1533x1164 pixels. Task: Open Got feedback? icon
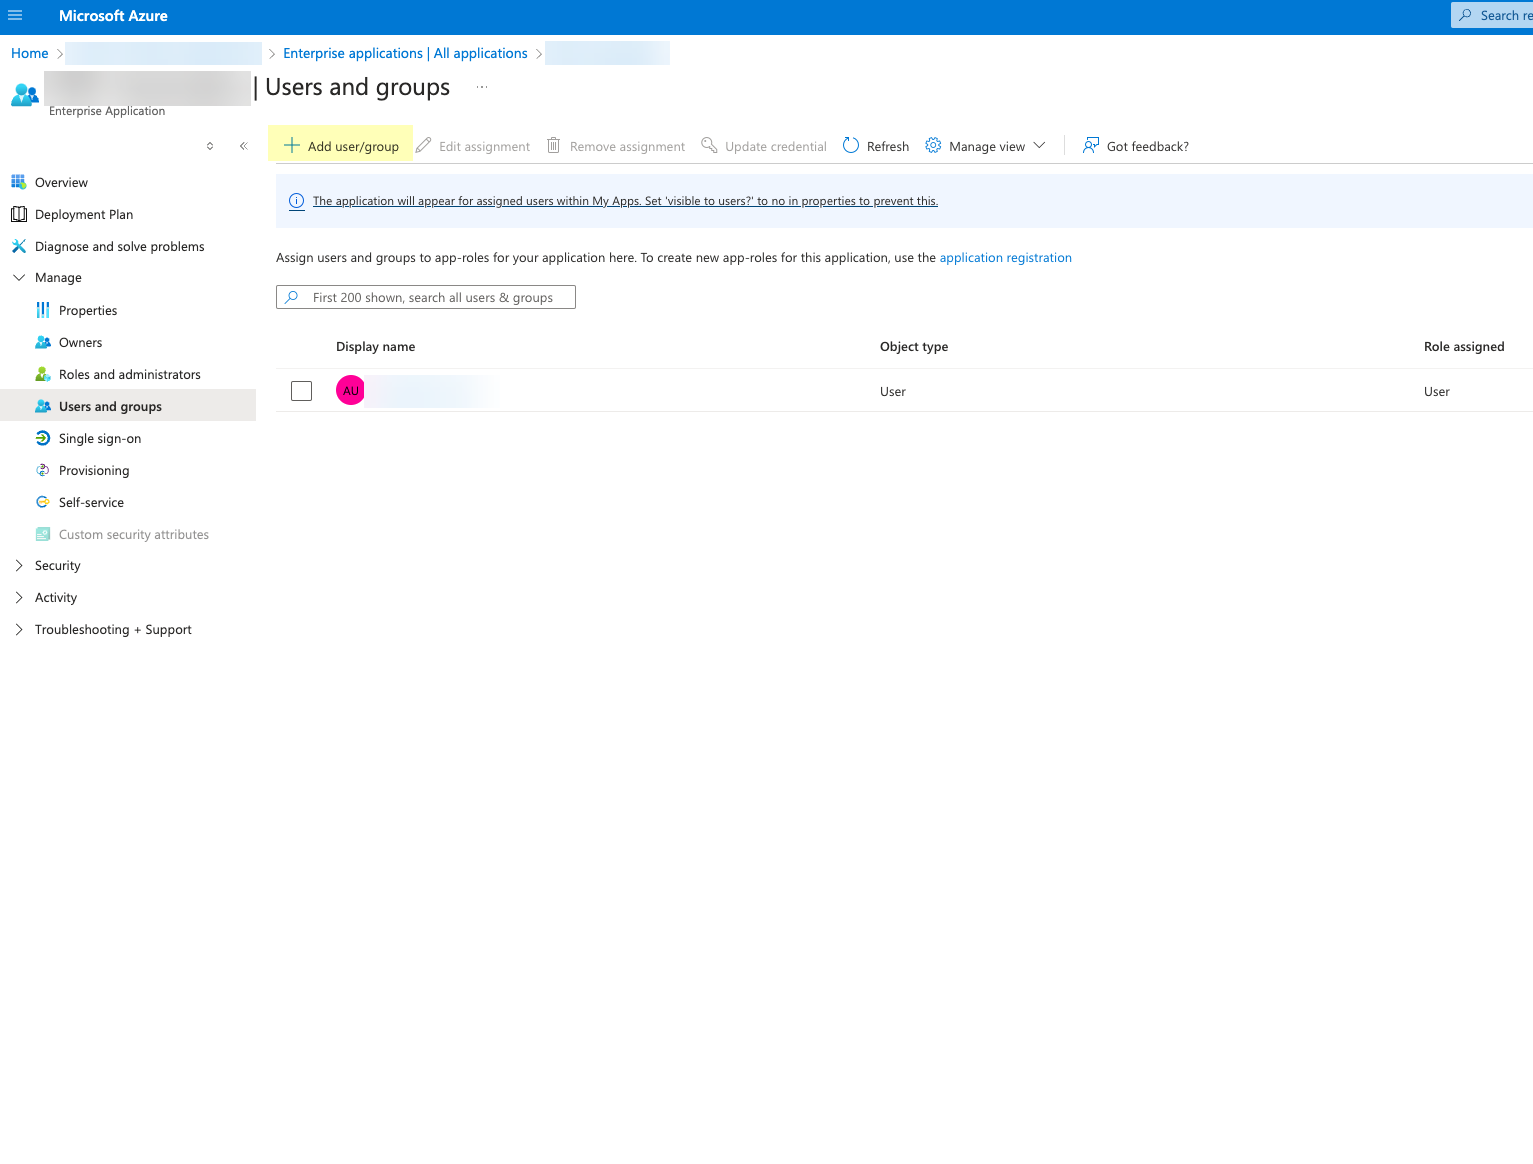1091,146
